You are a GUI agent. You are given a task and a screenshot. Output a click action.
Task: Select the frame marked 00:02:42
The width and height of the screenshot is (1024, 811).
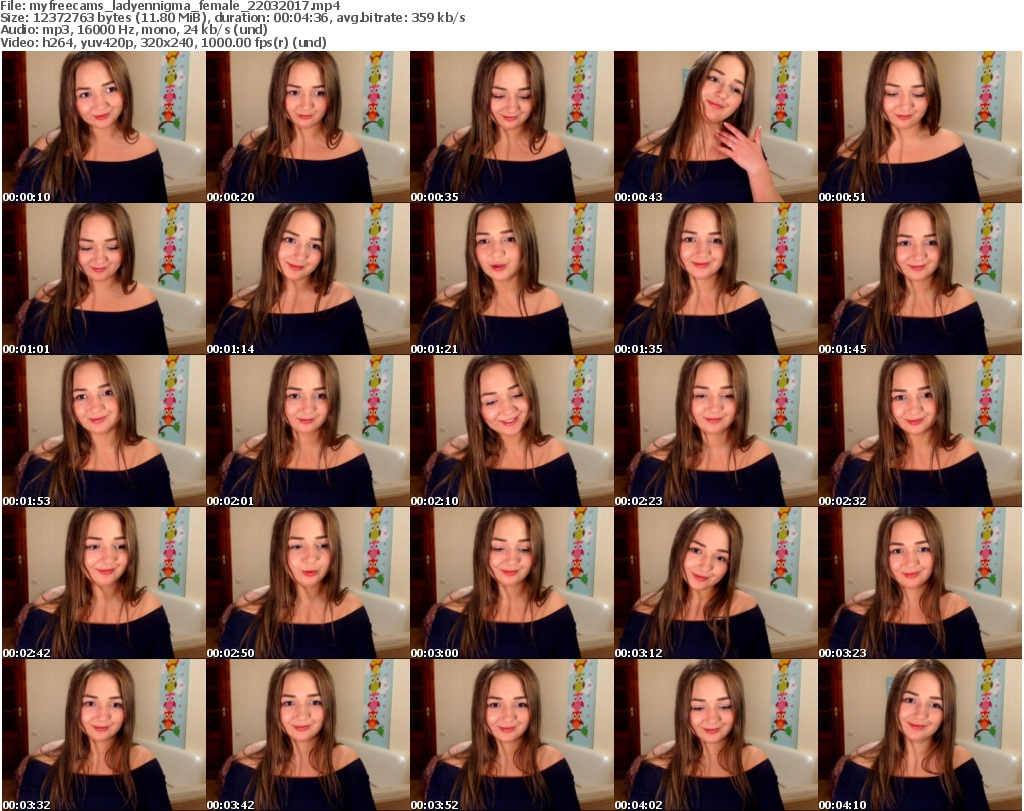tap(103, 583)
